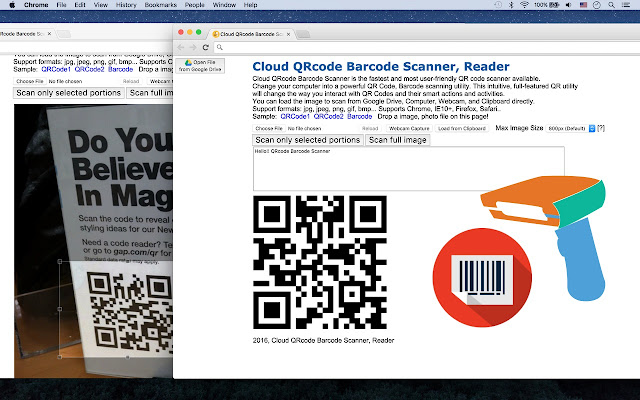640x400 pixels.
Task: Click the large QR code image
Action: pos(320,262)
